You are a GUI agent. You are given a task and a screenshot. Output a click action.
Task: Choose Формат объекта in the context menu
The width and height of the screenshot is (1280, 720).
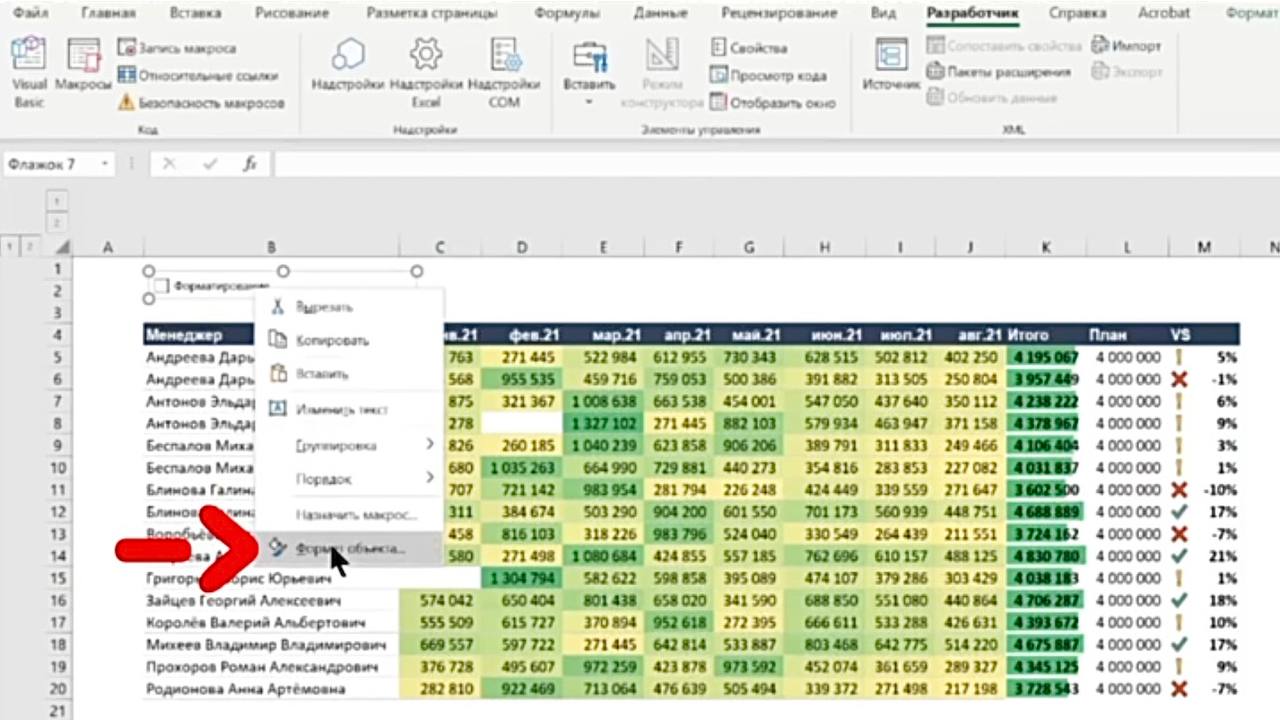click(x=347, y=549)
